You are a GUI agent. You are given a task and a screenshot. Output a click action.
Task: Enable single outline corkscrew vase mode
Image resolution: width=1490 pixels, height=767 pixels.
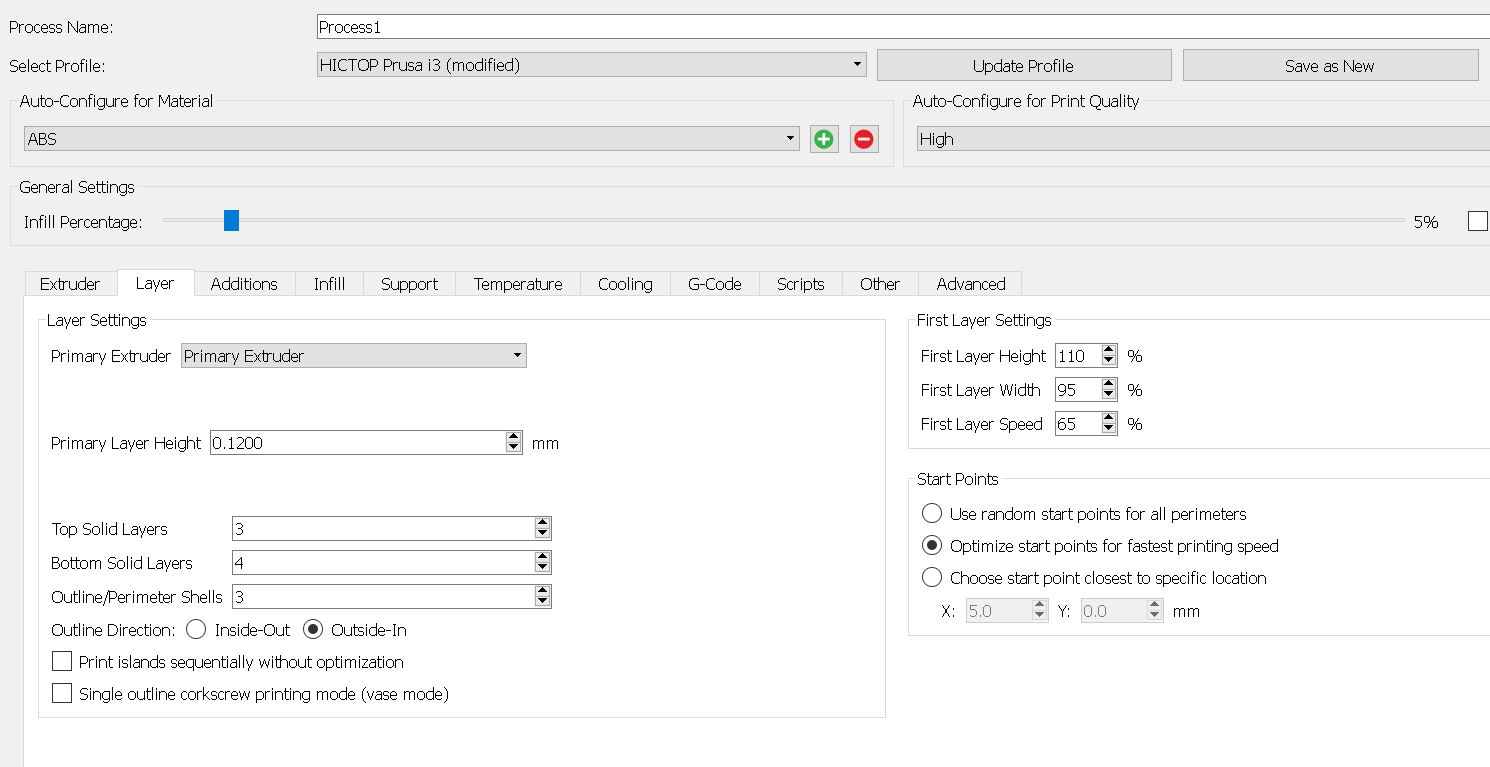(62, 694)
